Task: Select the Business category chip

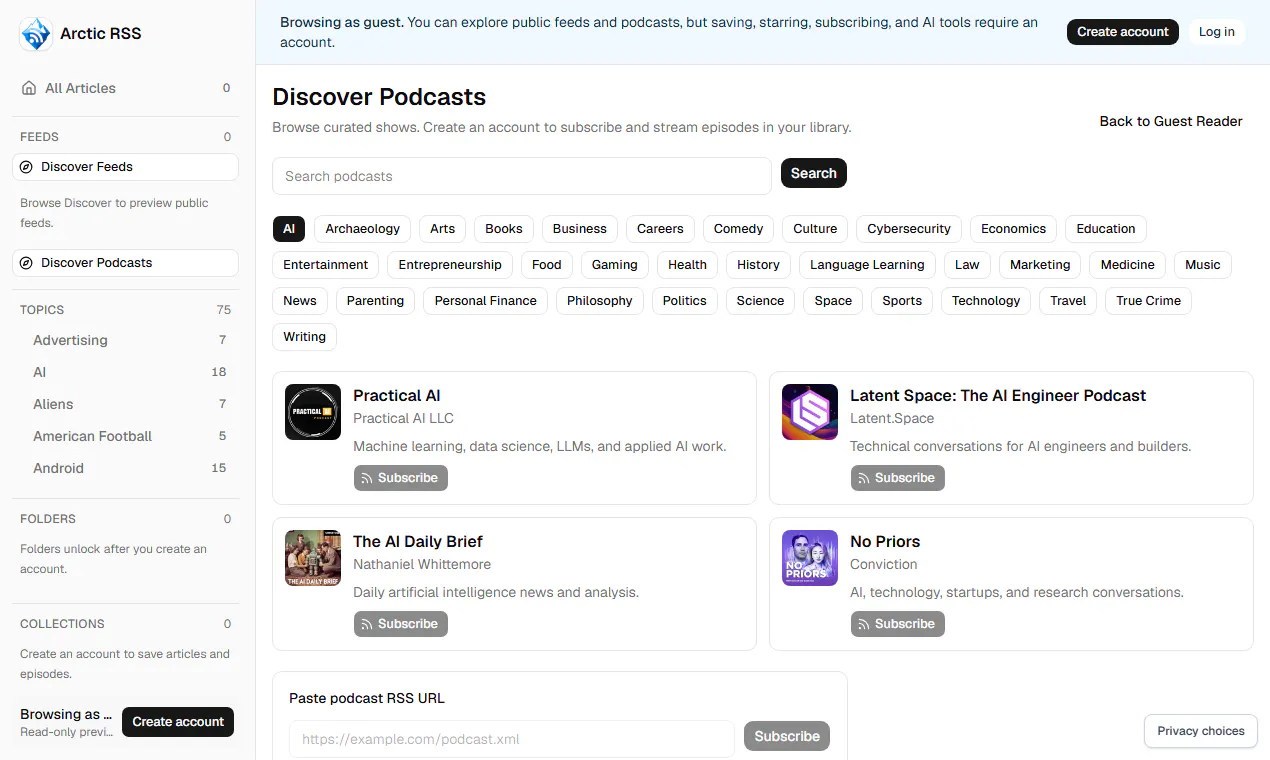Action: click(580, 229)
